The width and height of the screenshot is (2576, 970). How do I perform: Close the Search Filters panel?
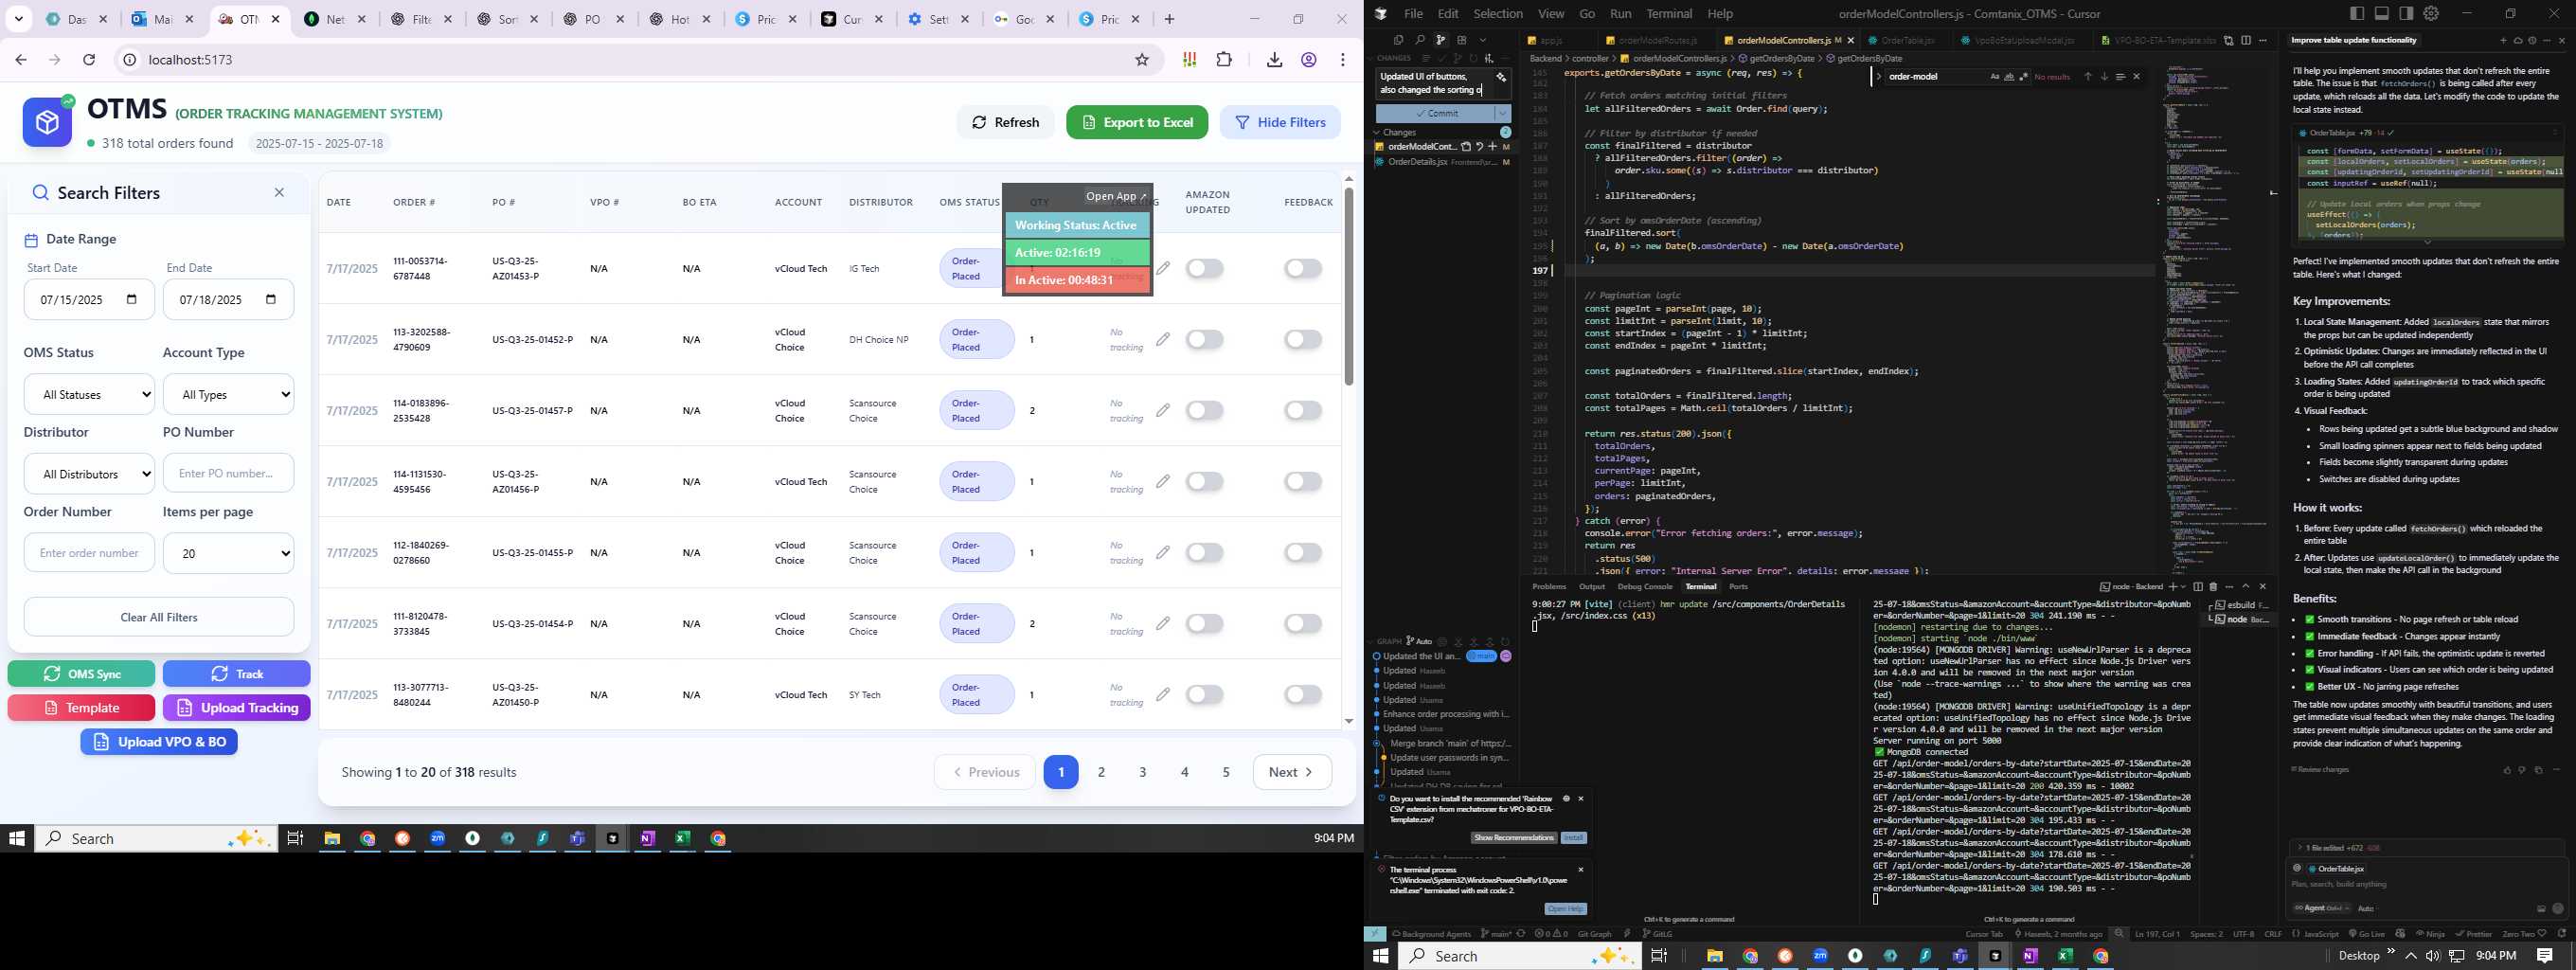coord(279,192)
